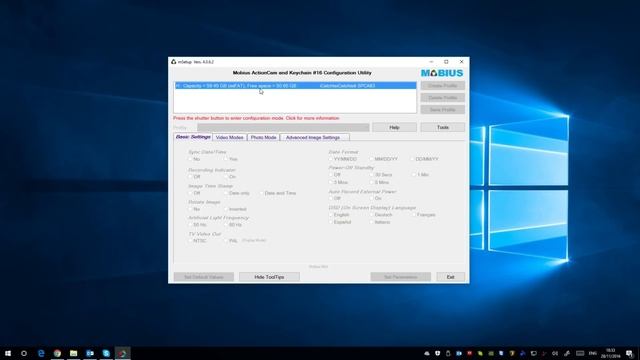Click the Create Profile button
640x360 pixels.
[443, 86]
